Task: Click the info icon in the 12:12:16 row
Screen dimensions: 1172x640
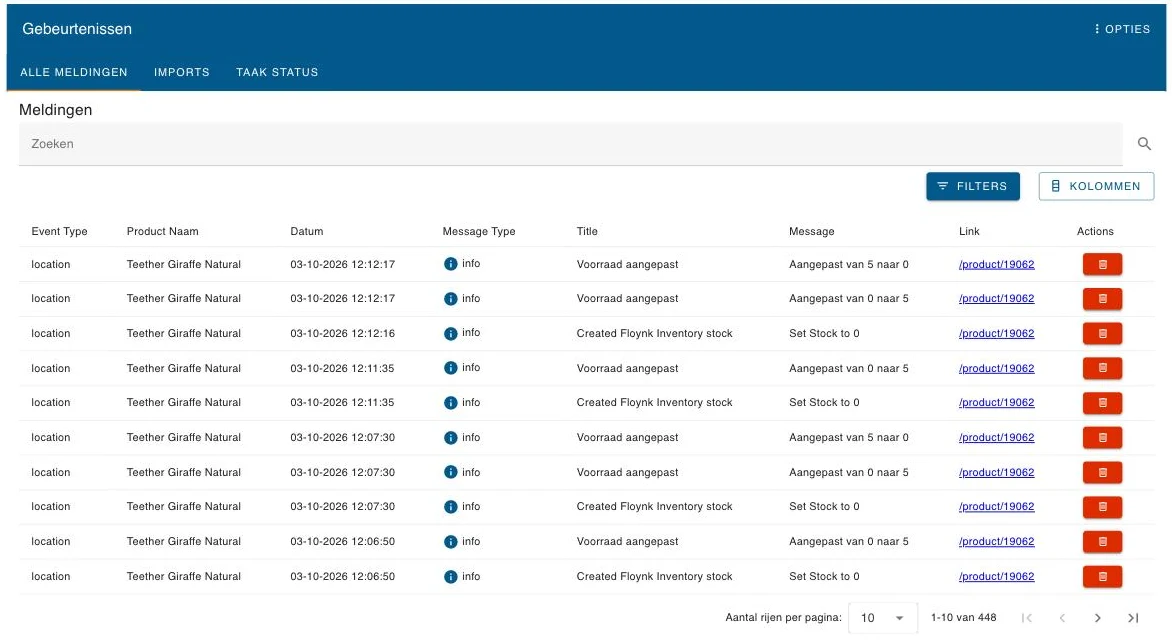Action: [x=450, y=333]
